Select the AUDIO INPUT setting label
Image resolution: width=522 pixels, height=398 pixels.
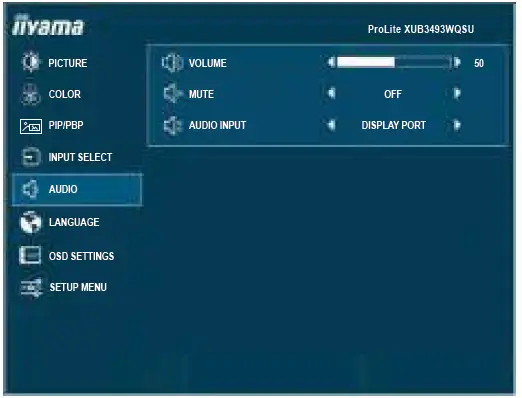(217, 125)
